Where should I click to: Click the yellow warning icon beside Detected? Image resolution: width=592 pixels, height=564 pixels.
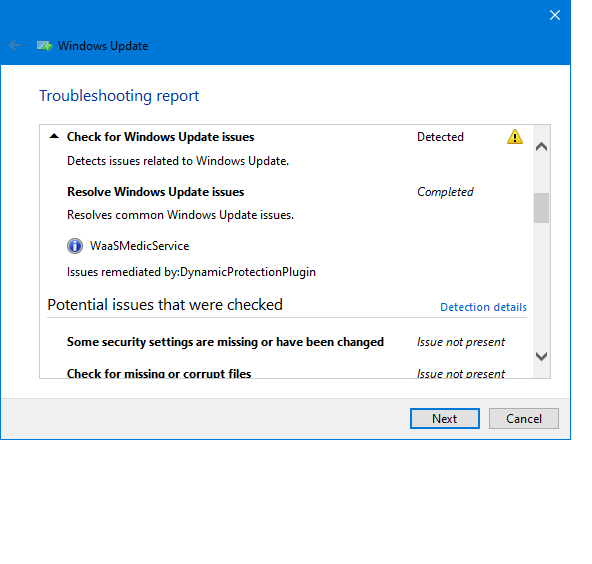515,137
